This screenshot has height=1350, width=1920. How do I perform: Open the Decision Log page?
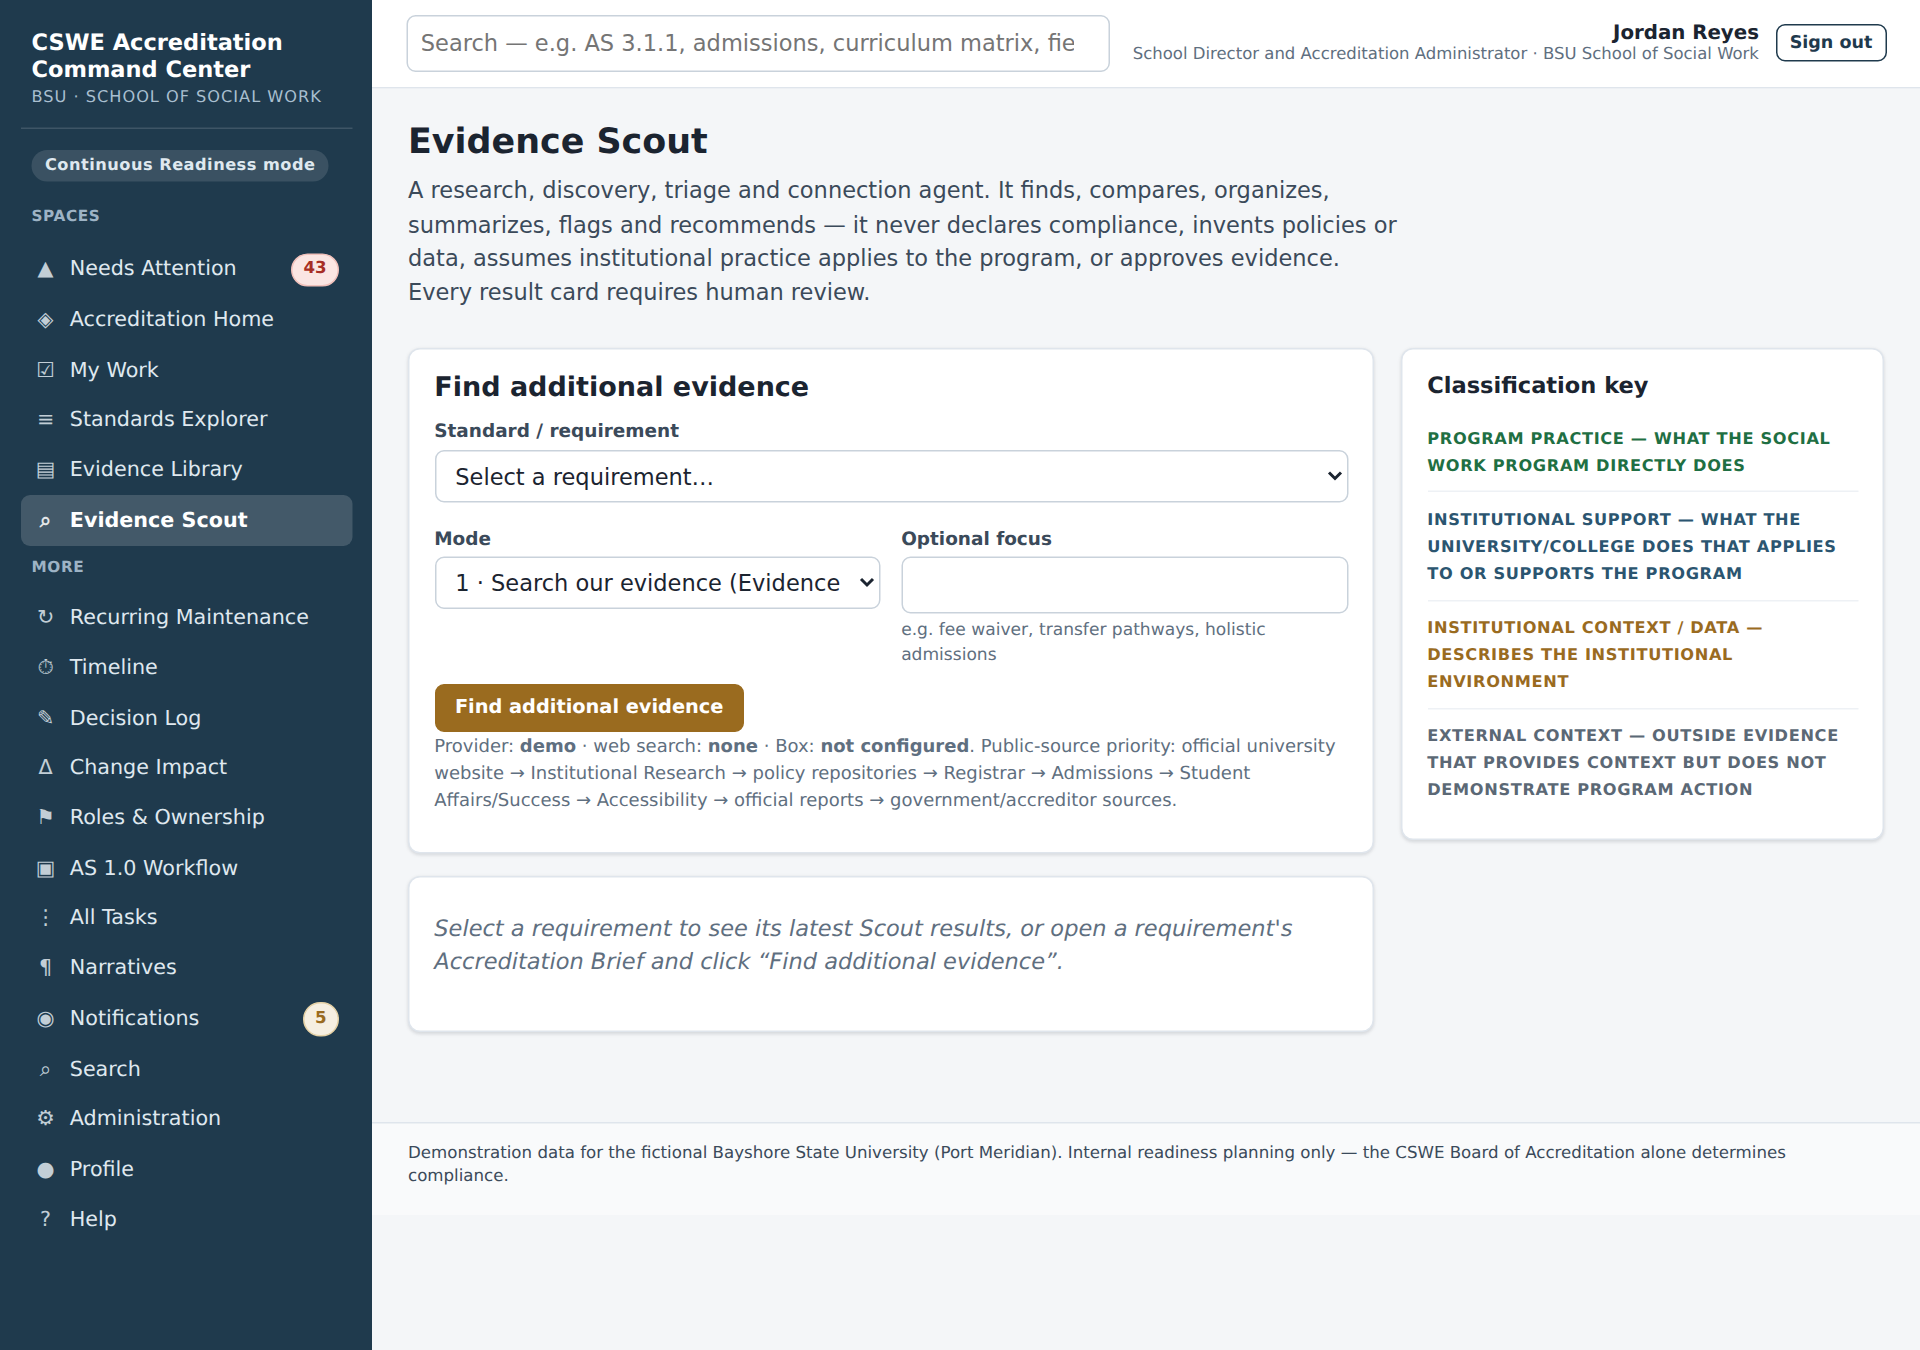[x=186, y=717]
